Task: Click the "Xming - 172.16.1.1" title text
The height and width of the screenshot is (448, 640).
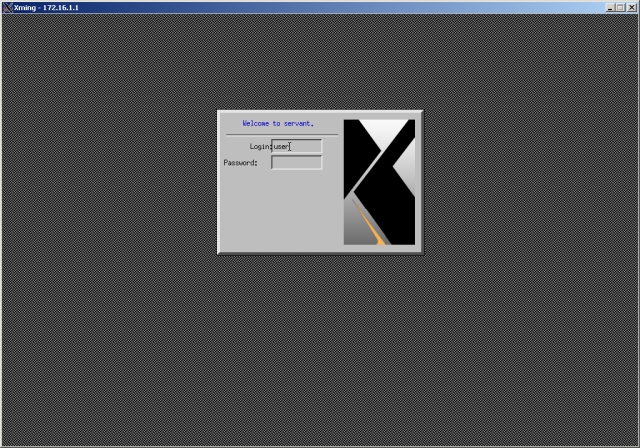Action: click(46, 7)
